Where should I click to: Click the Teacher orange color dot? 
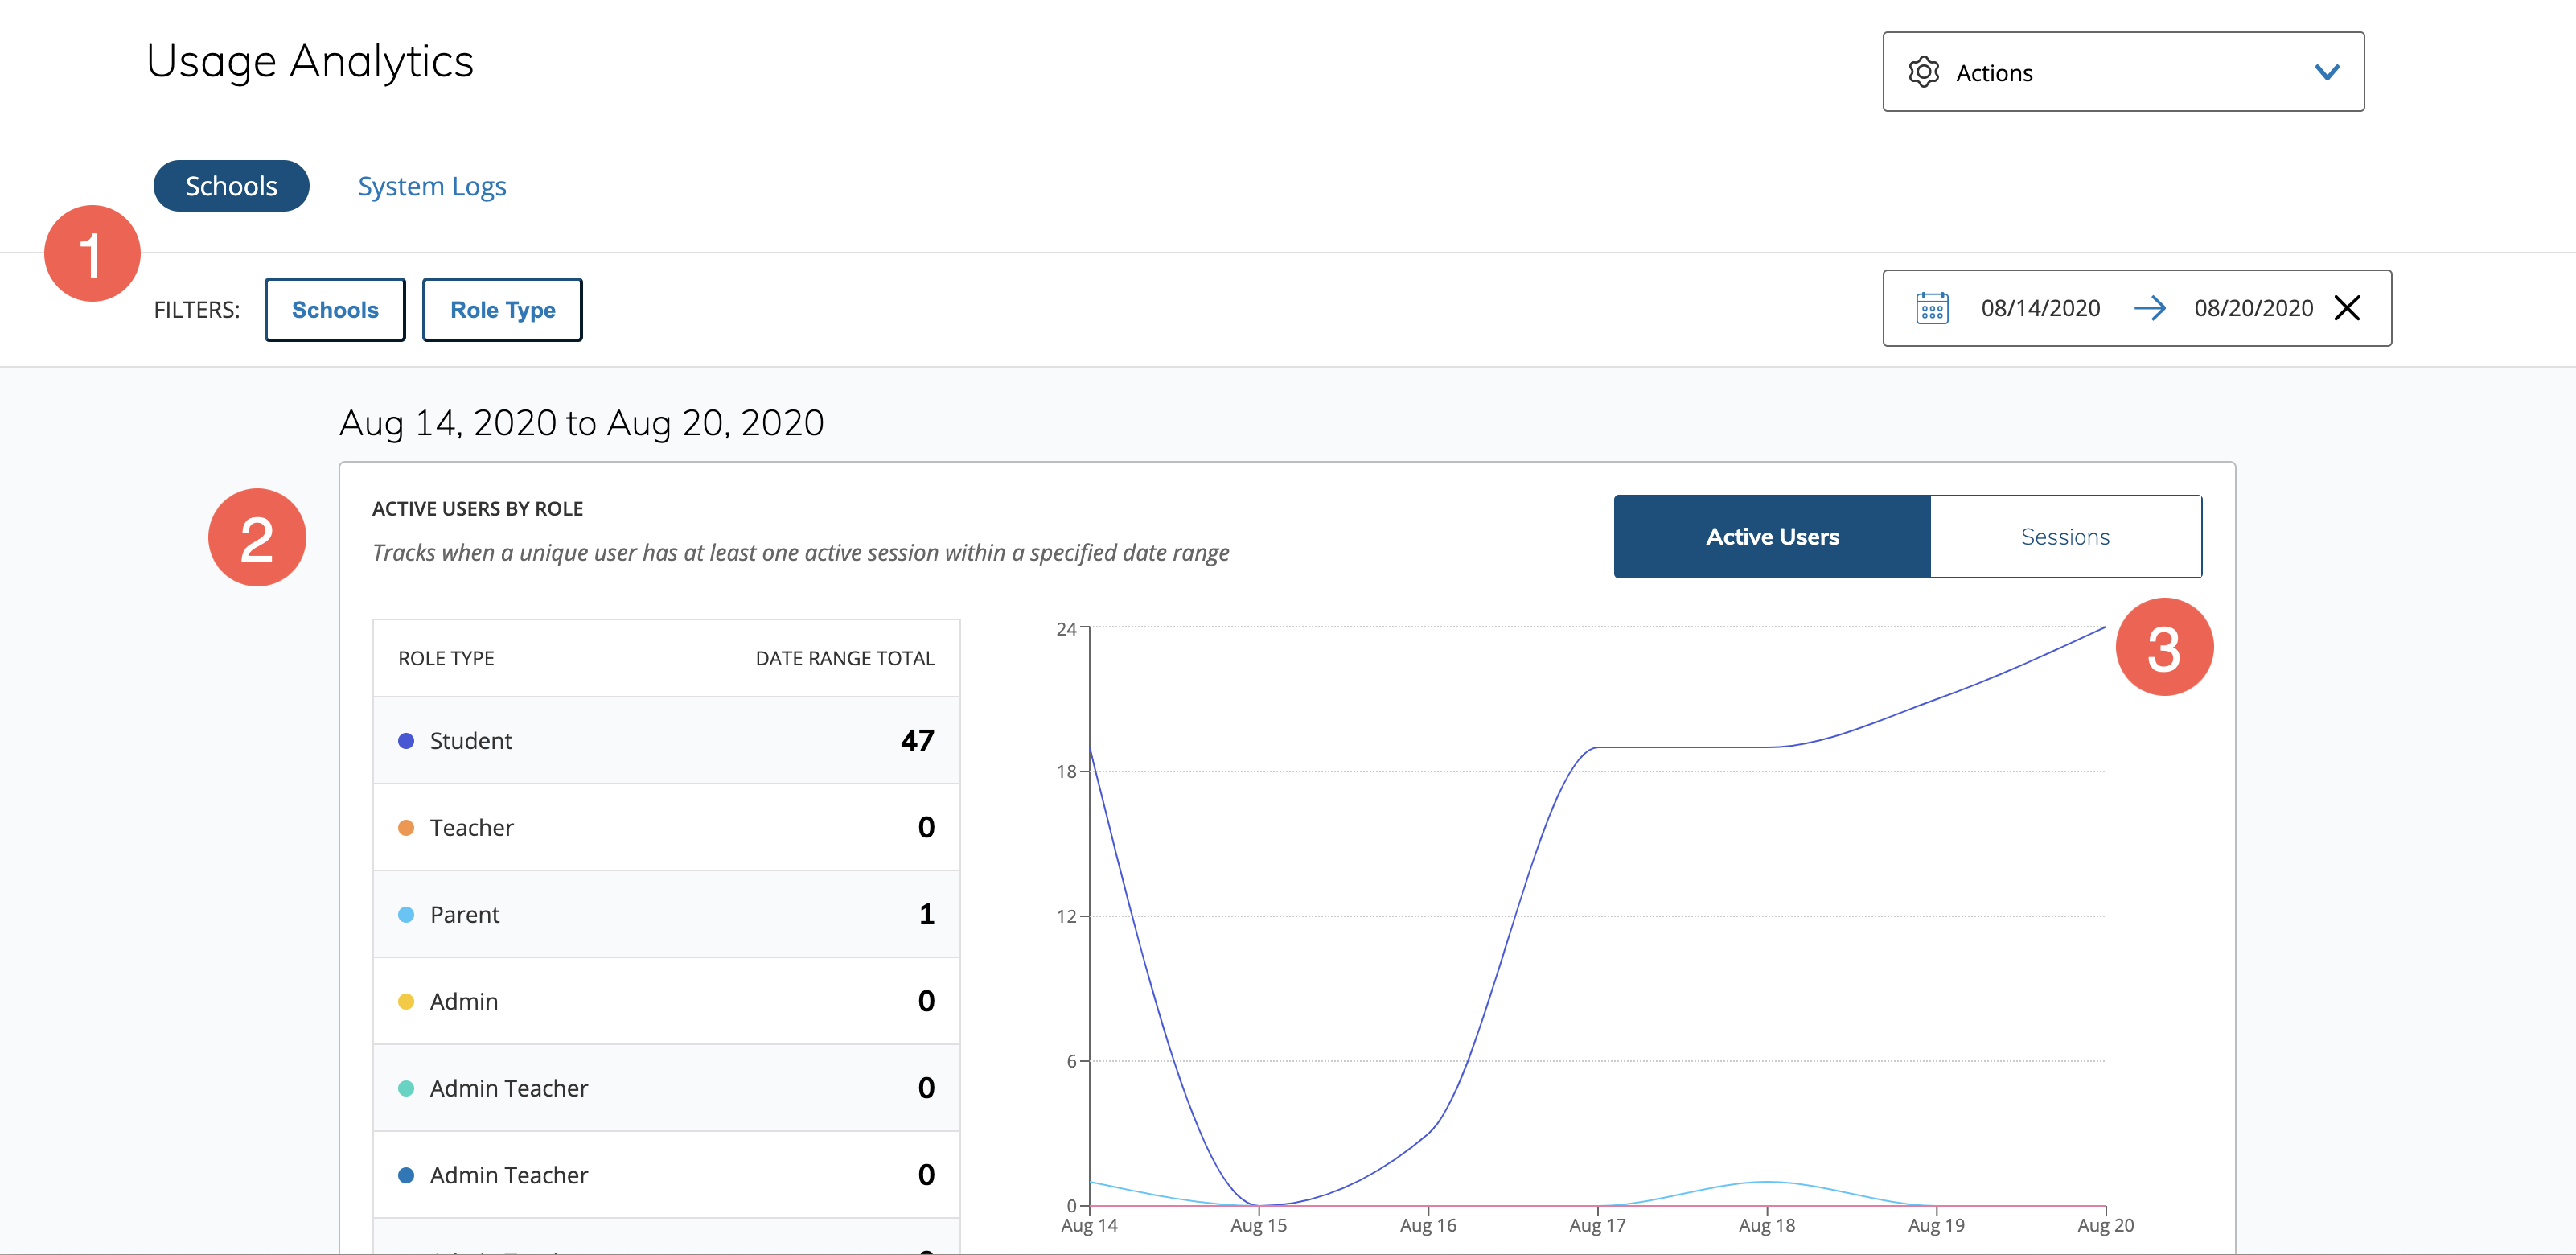(x=406, y=828)
